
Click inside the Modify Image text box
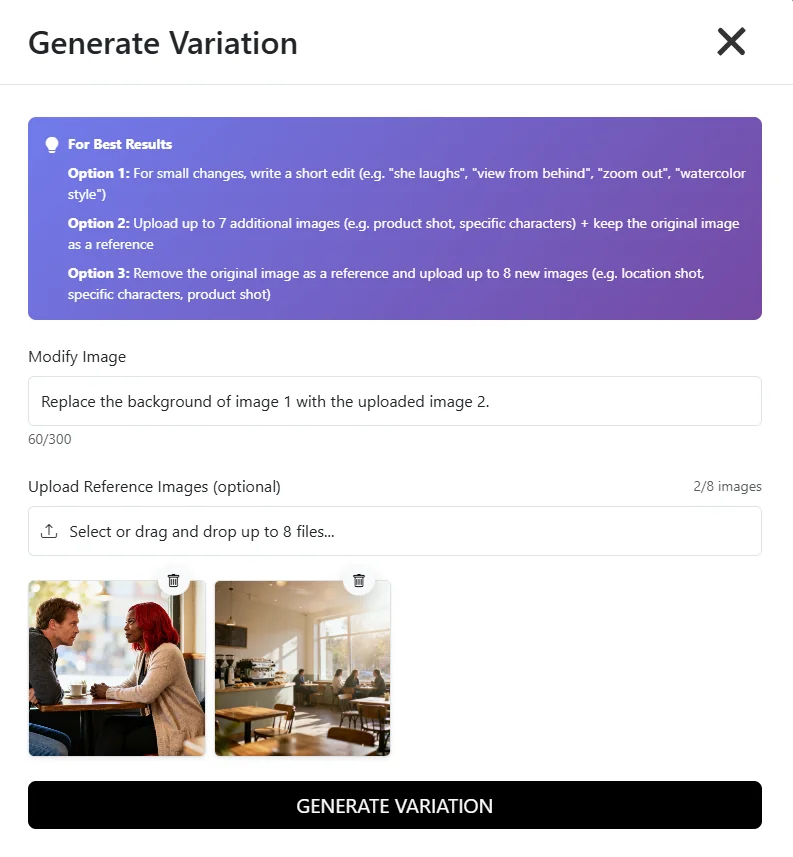tap(396, 401)
